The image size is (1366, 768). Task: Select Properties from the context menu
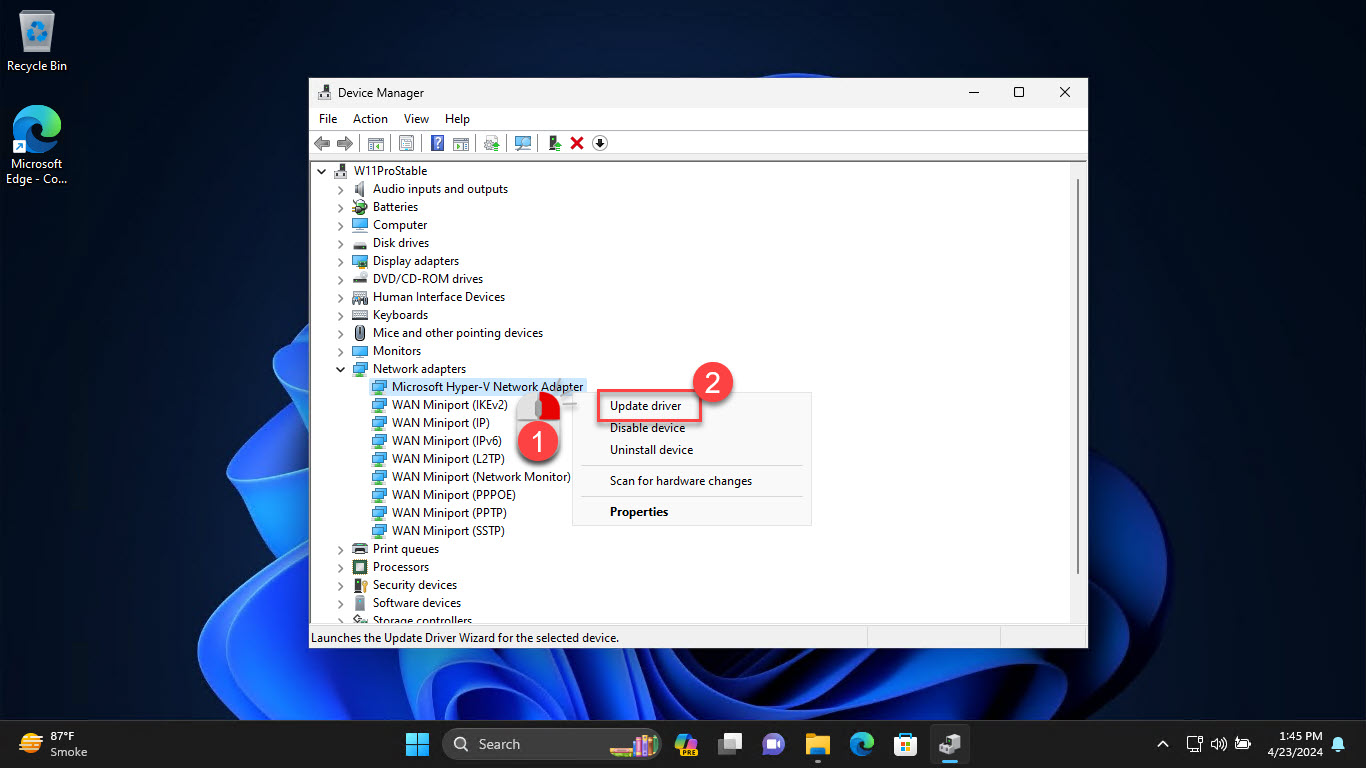click(638, 511)
